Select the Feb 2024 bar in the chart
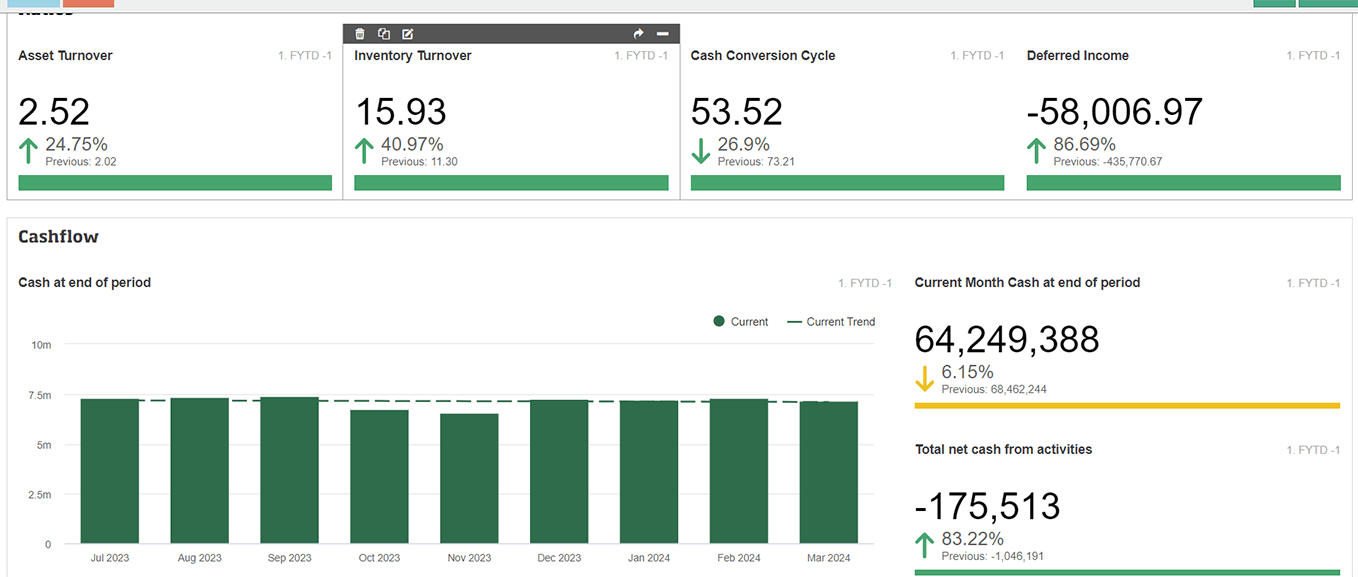Viewport: 1358px width, 577px height. 739,470
